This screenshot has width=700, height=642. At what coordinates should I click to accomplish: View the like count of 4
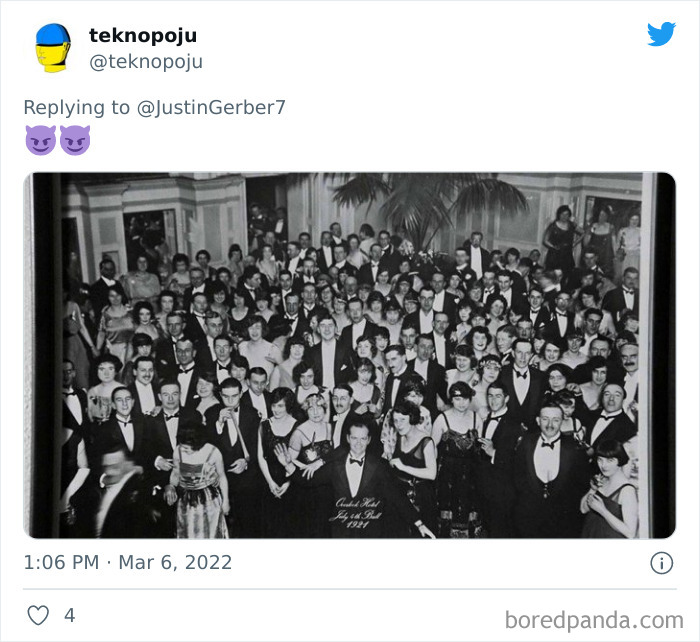[69, 615]
